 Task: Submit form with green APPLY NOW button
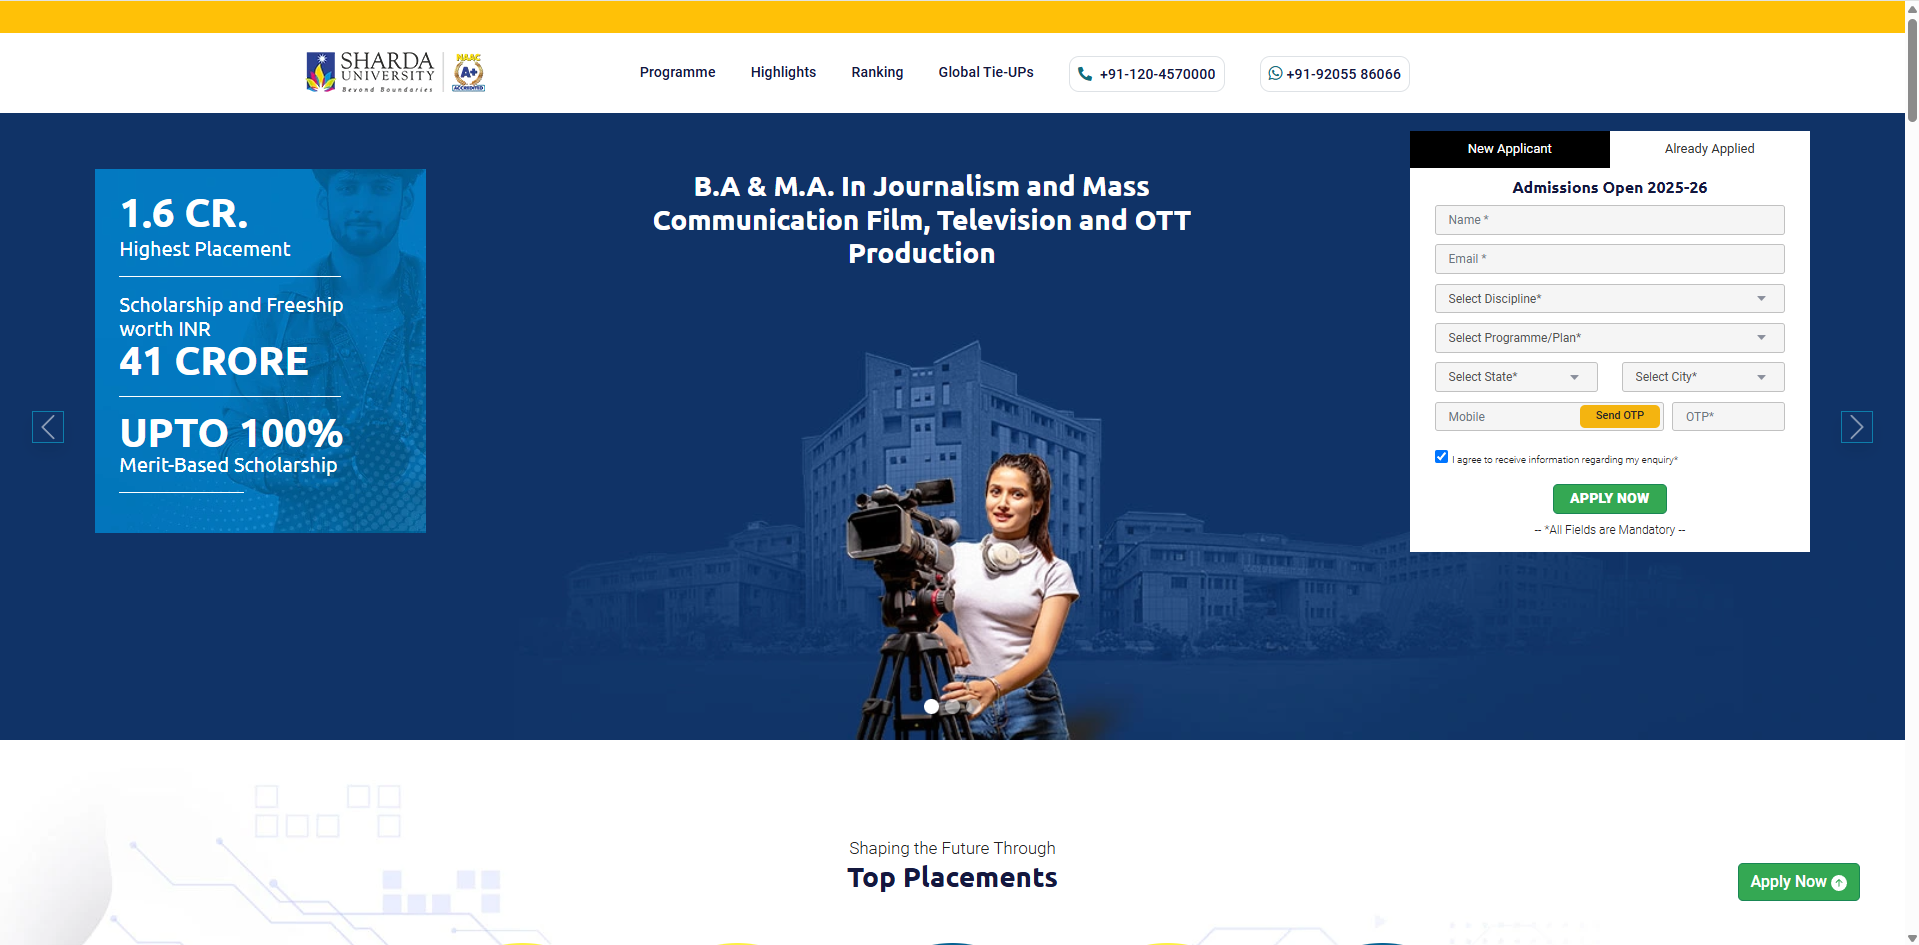click(x=1609, y=498)
